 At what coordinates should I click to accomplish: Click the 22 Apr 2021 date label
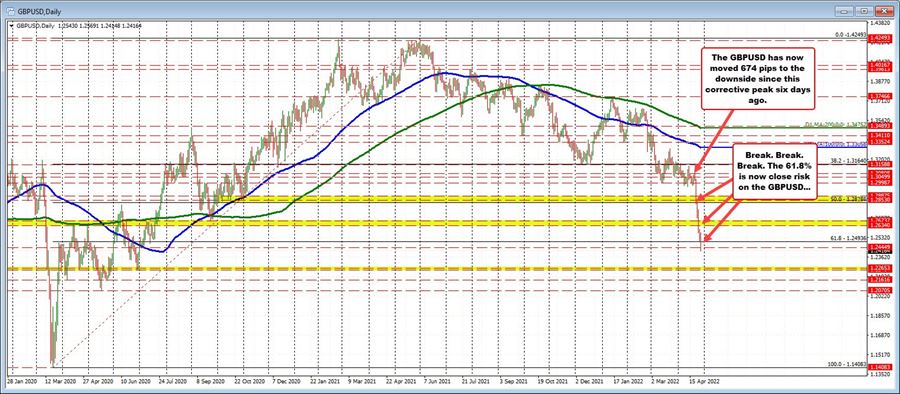click(x=401, y=381)
